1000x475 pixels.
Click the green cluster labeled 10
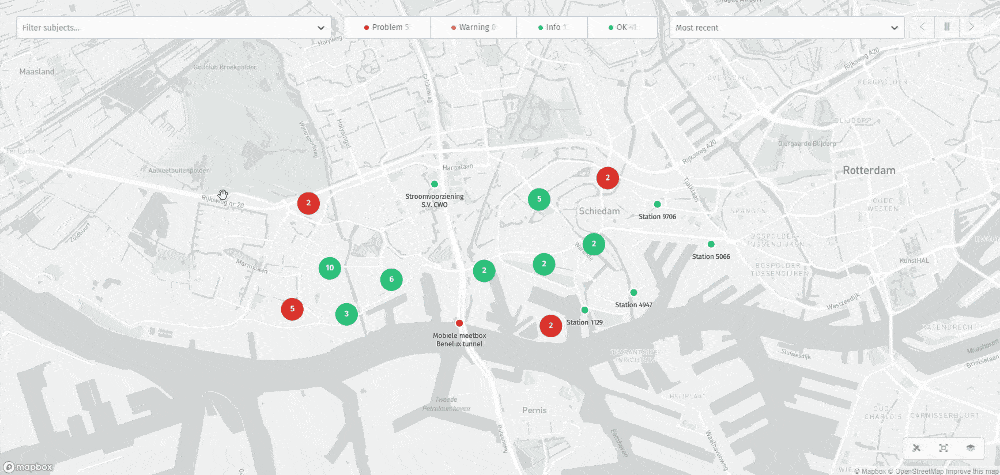329,267
